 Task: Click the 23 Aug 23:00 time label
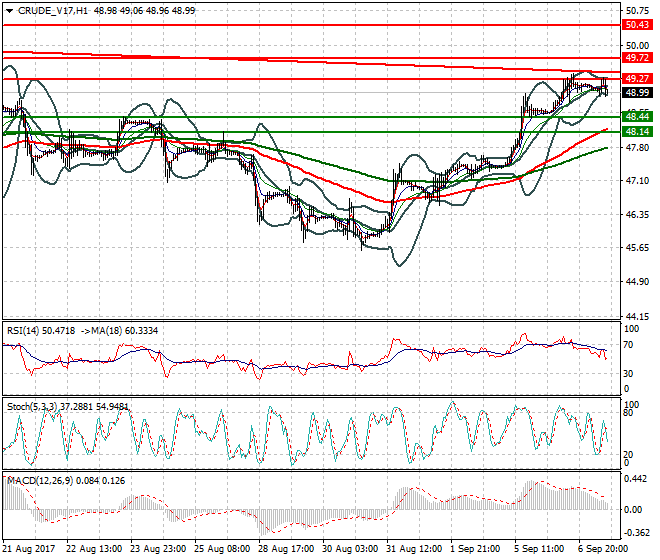[x=158, y=549]
